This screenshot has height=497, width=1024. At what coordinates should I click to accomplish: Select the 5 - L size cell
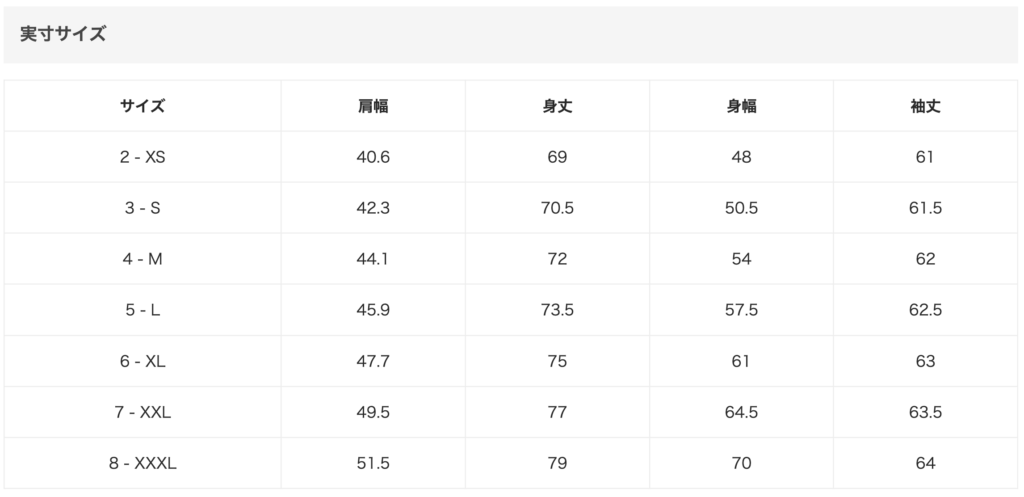pos(142,310)
